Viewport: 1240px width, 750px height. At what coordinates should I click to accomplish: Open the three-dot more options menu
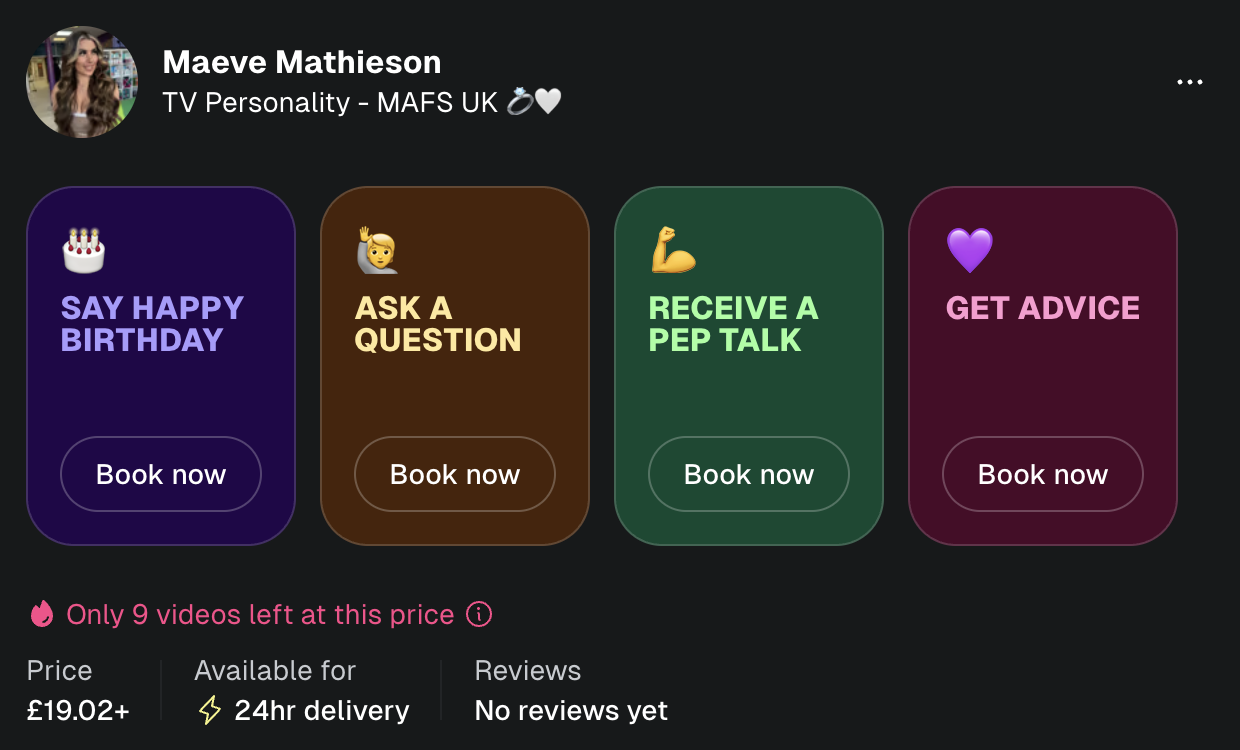(x=1190, y=82)
